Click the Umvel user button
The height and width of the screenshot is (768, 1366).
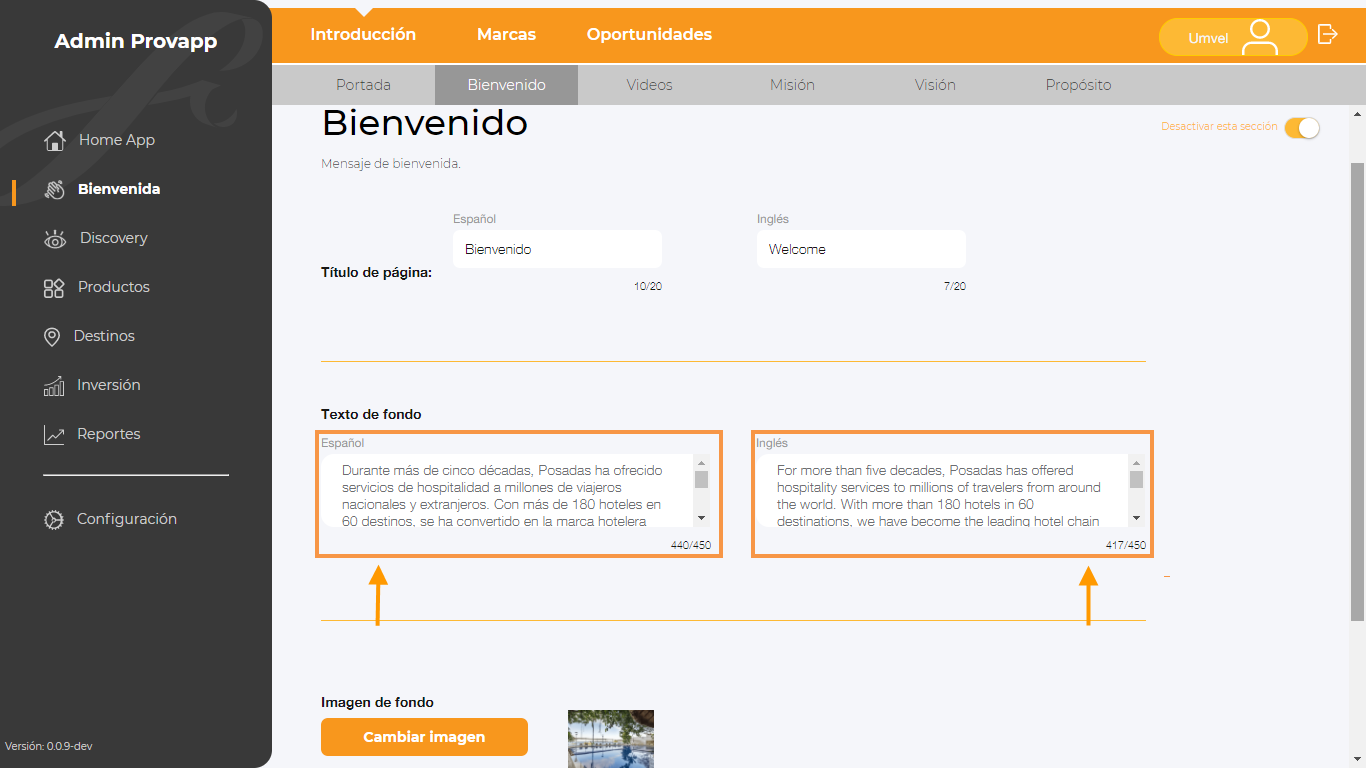click(1232, 37)
